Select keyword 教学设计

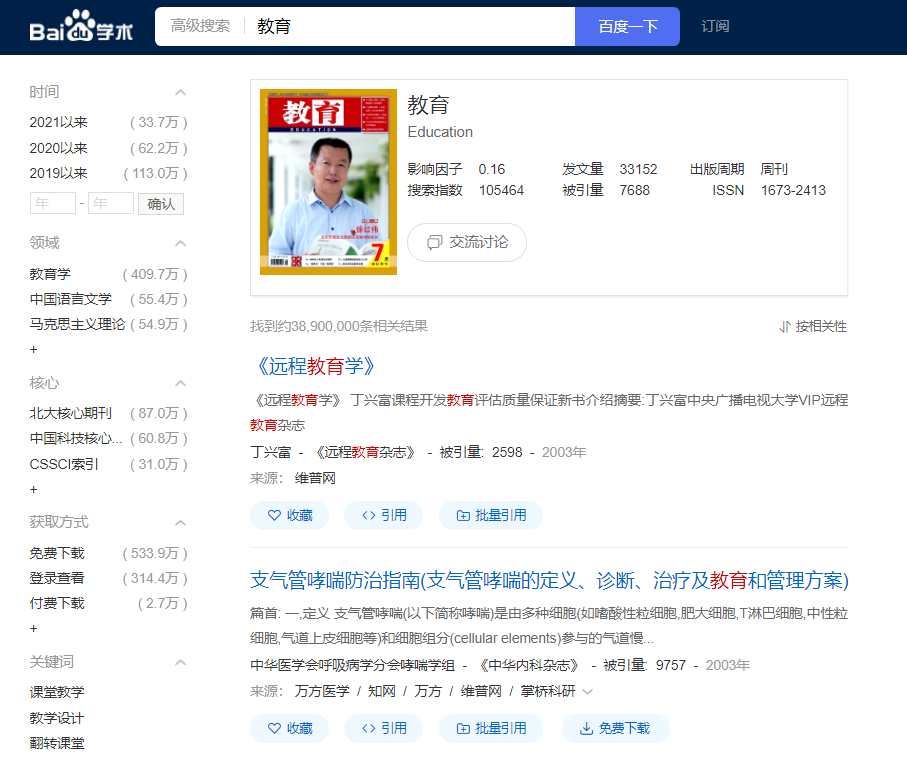coord(57,718)
